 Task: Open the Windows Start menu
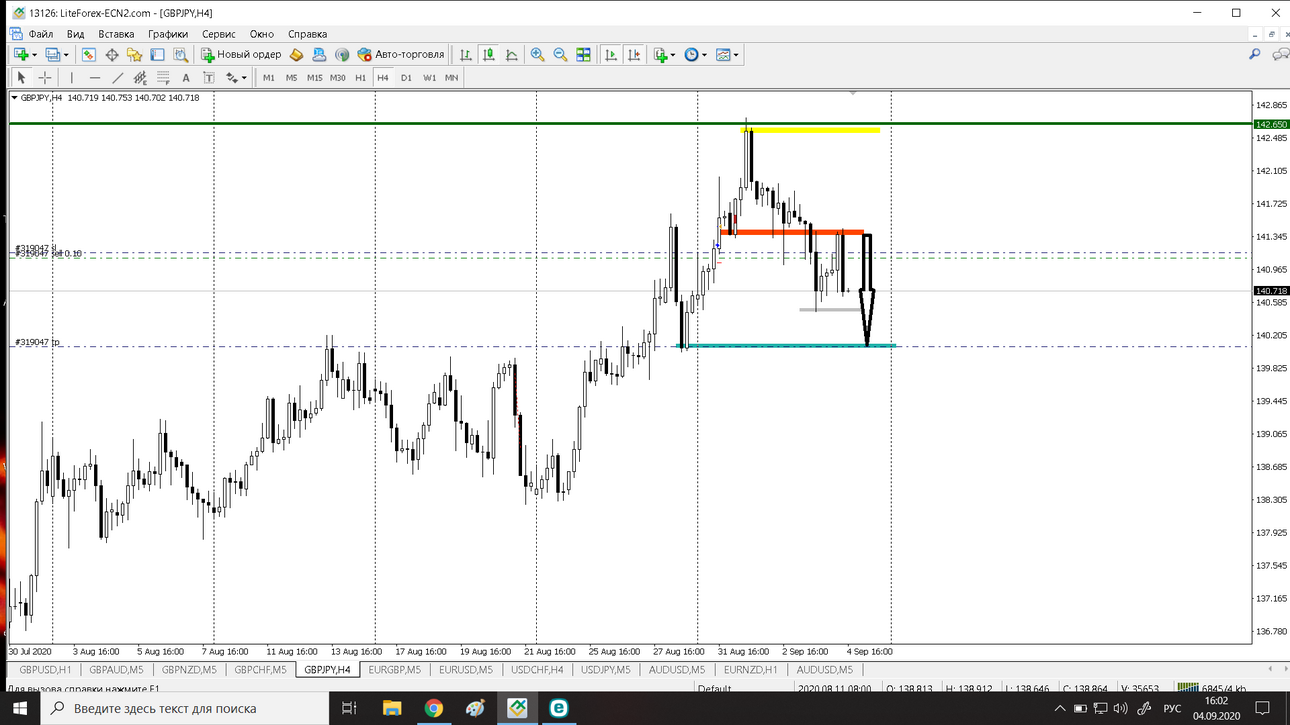(20, 708)
